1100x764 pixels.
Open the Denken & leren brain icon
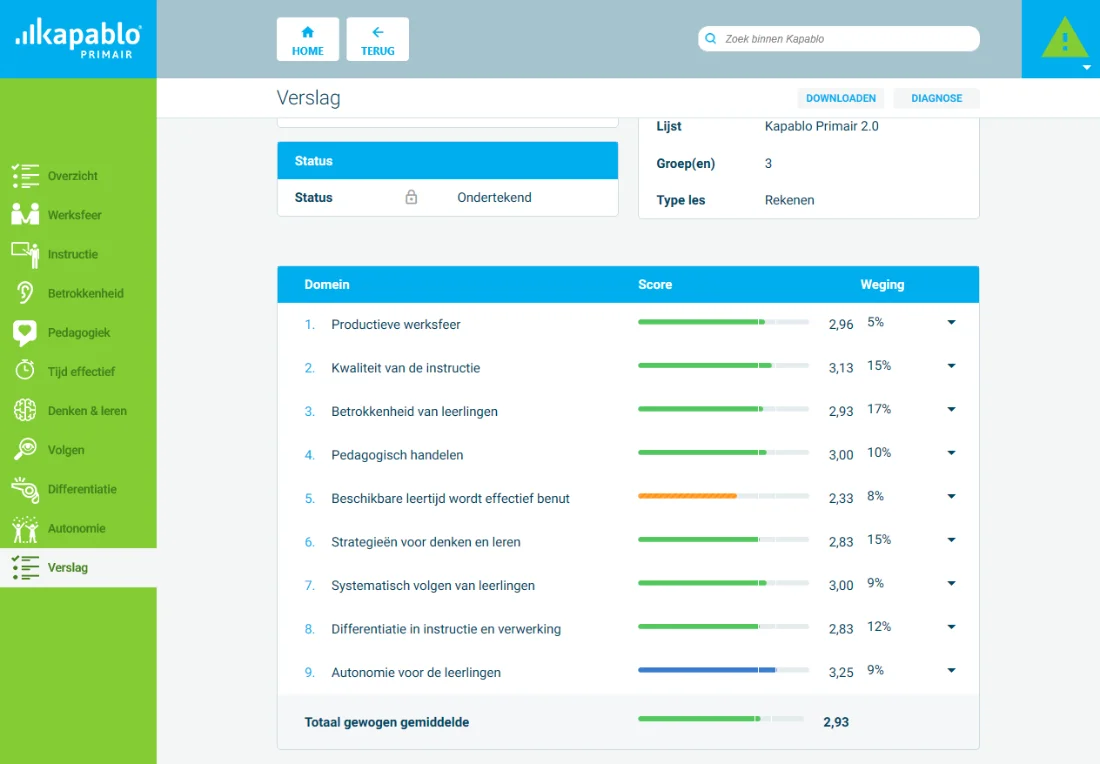click(25, 410)
